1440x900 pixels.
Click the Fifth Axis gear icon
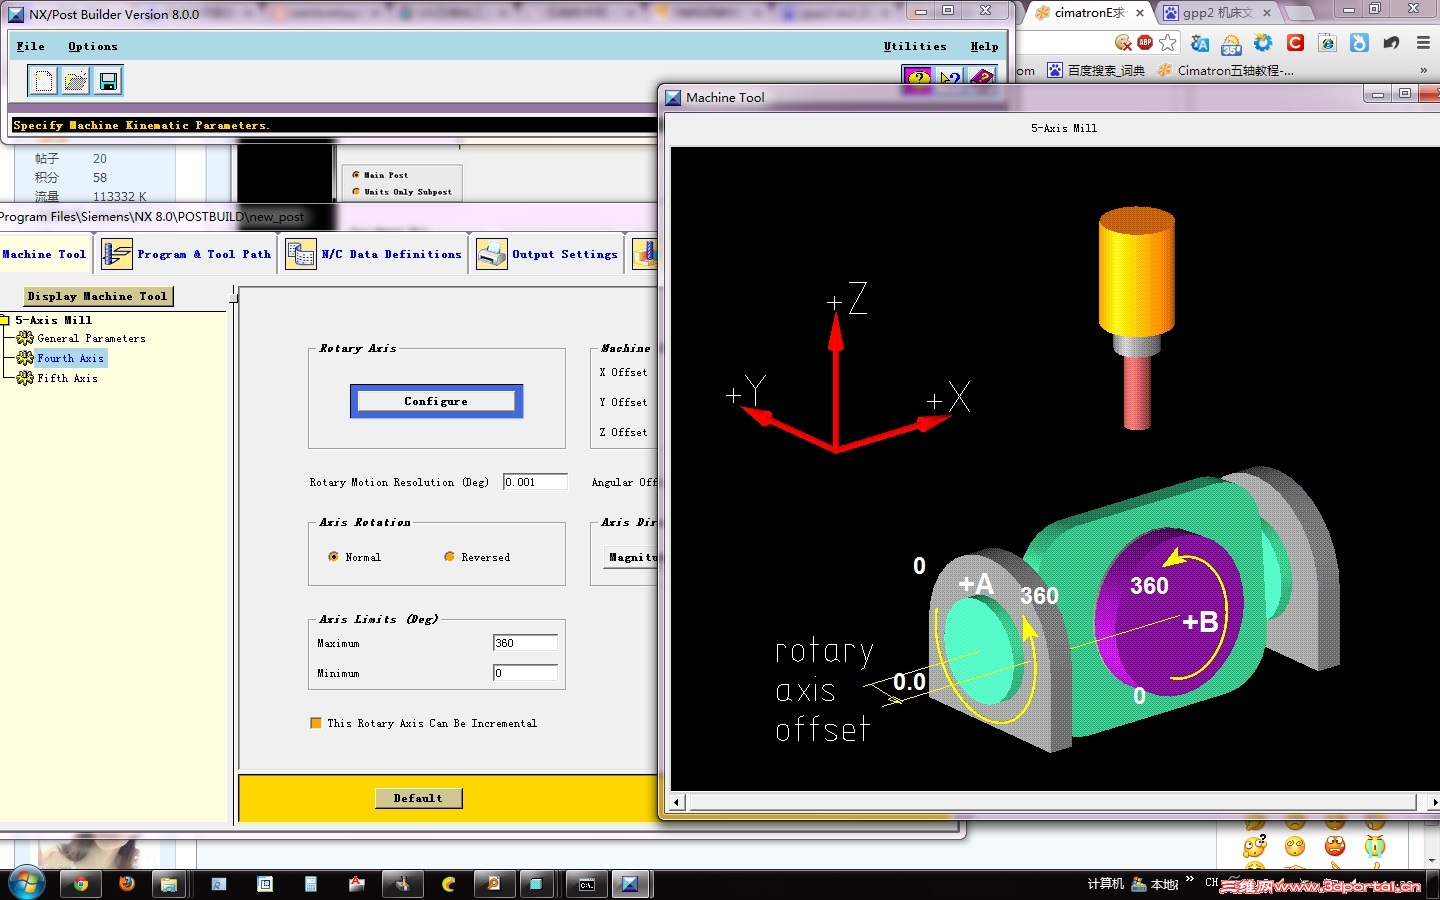tap(25, 378)
